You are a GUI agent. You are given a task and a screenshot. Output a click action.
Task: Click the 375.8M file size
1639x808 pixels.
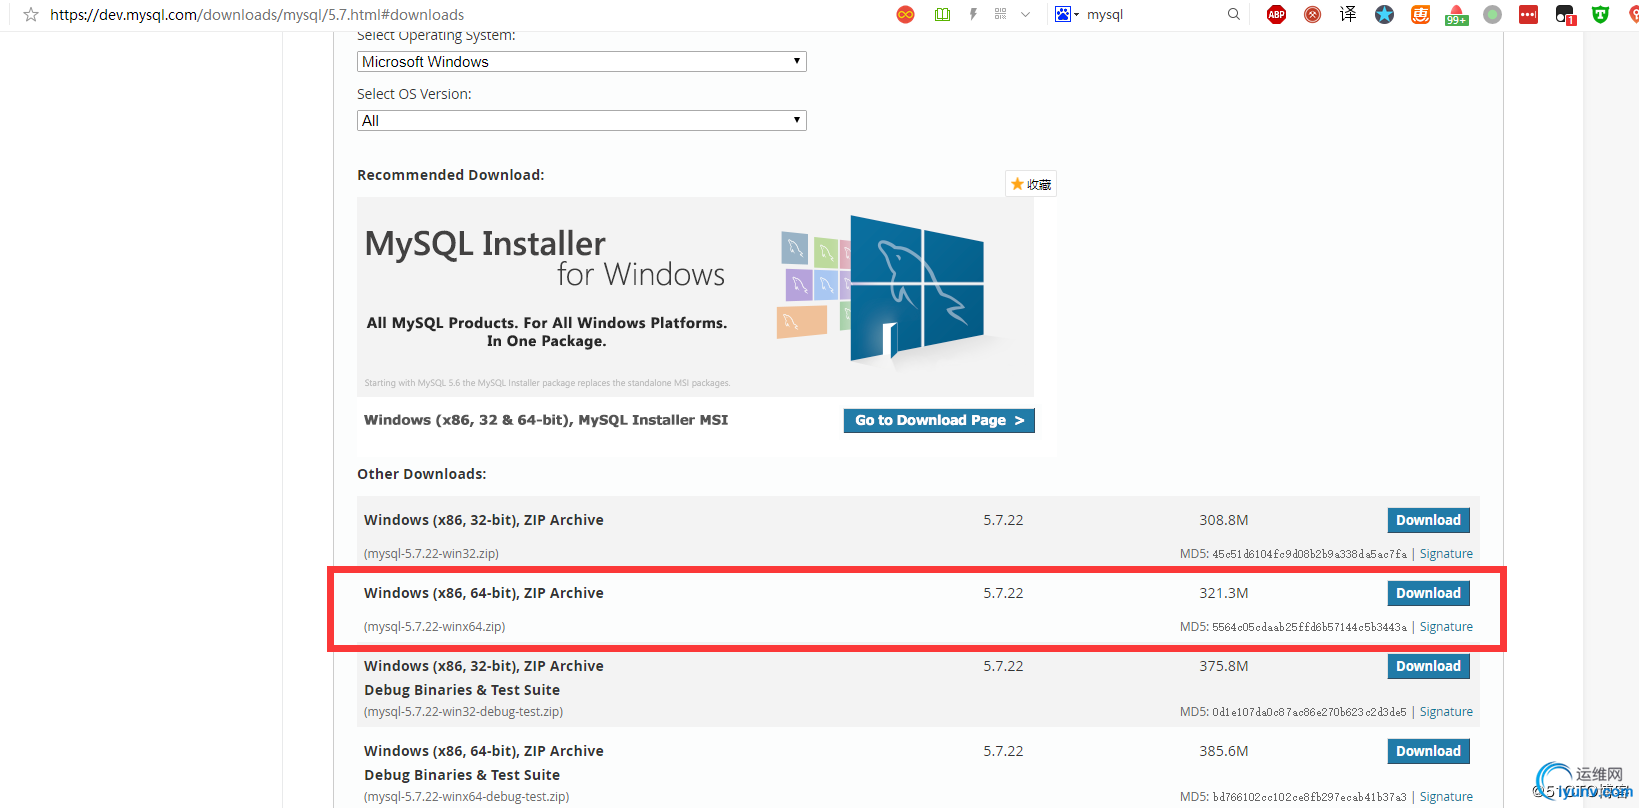(x=1224, y=666)
